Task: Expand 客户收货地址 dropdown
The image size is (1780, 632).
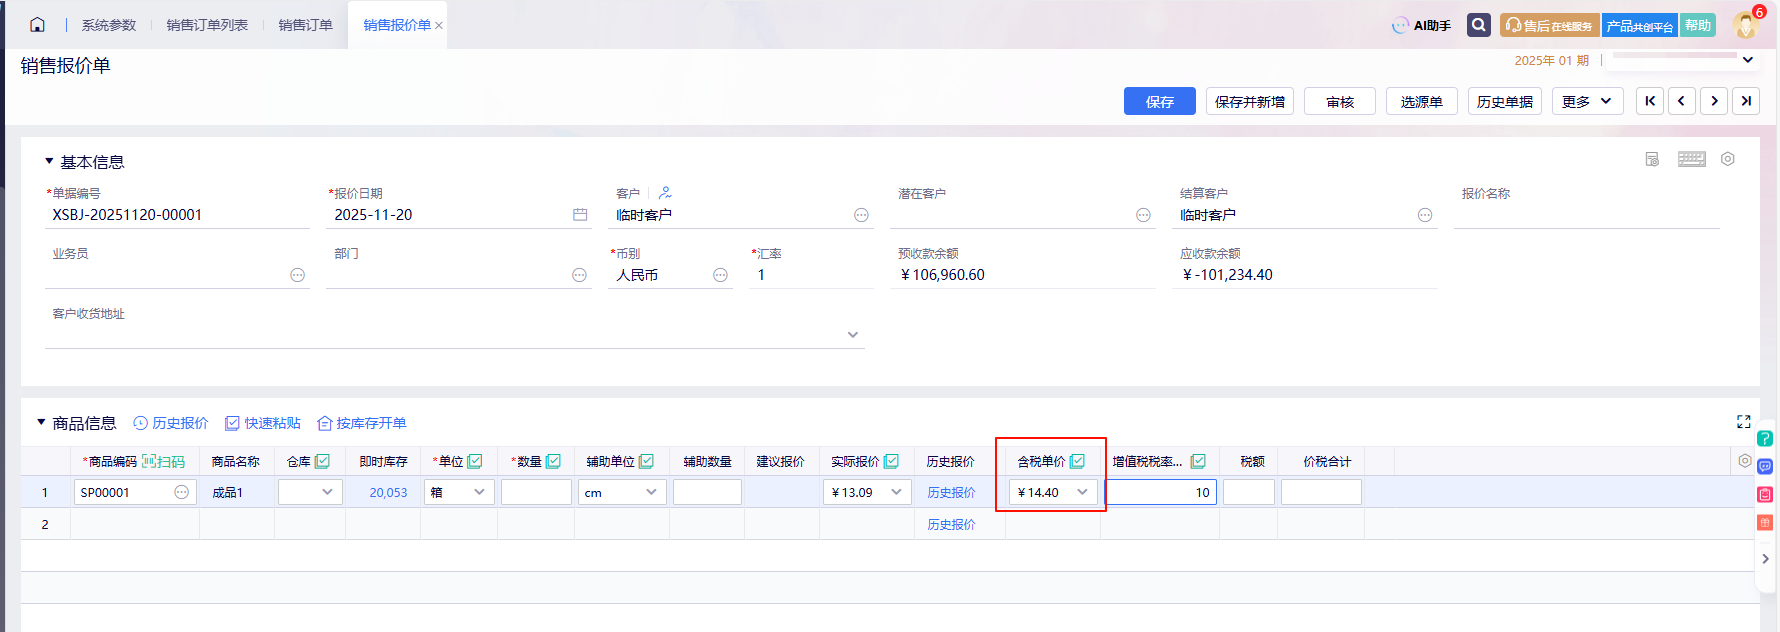Action: point(853,335)
